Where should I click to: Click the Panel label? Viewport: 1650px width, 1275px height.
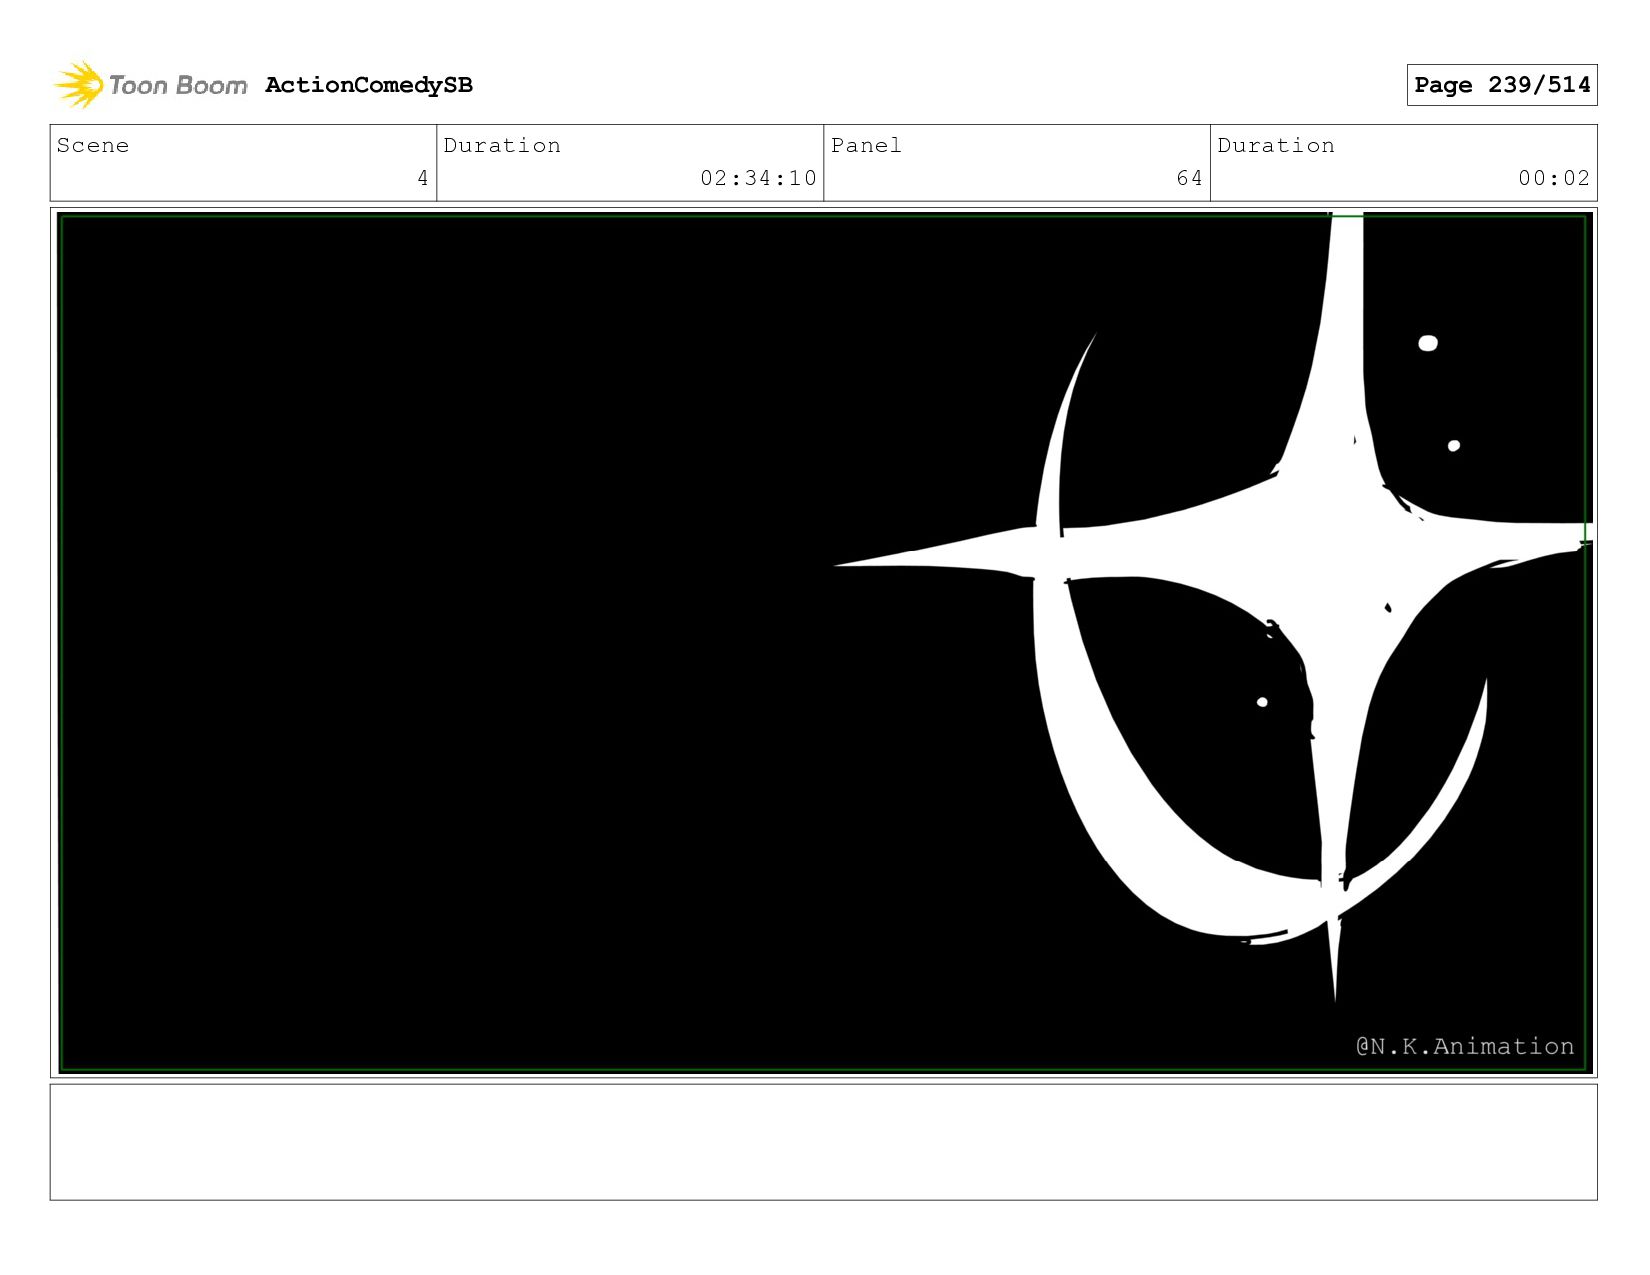pos(866,145)
